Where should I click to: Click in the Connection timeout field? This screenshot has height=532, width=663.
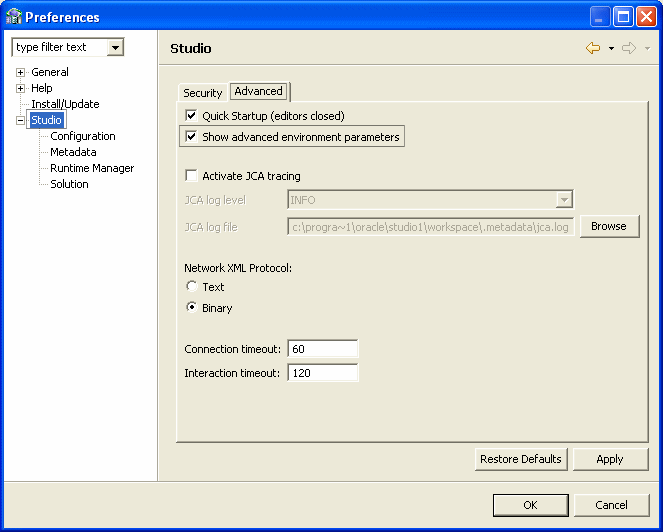(322, 349)
